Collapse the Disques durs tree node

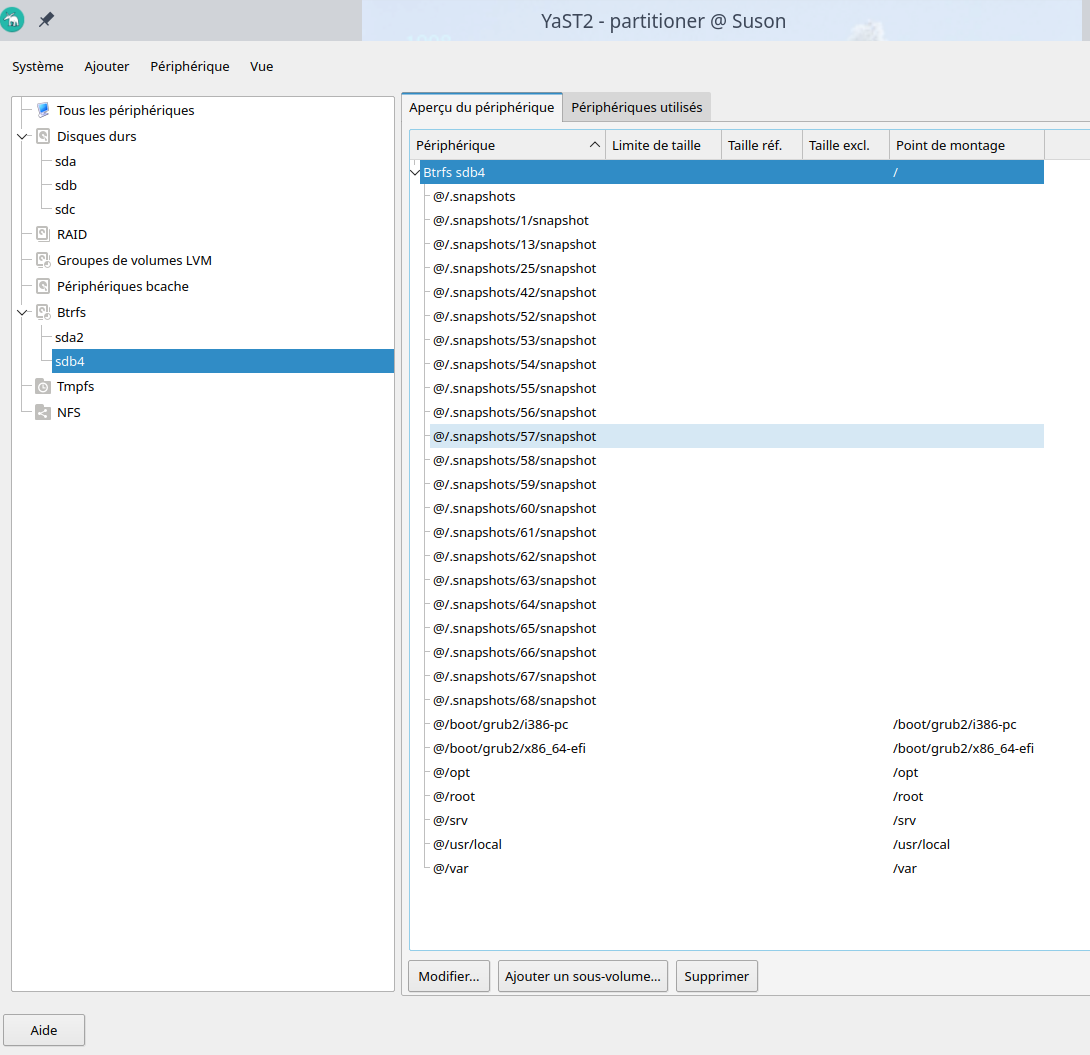click(x=22, y=136)
